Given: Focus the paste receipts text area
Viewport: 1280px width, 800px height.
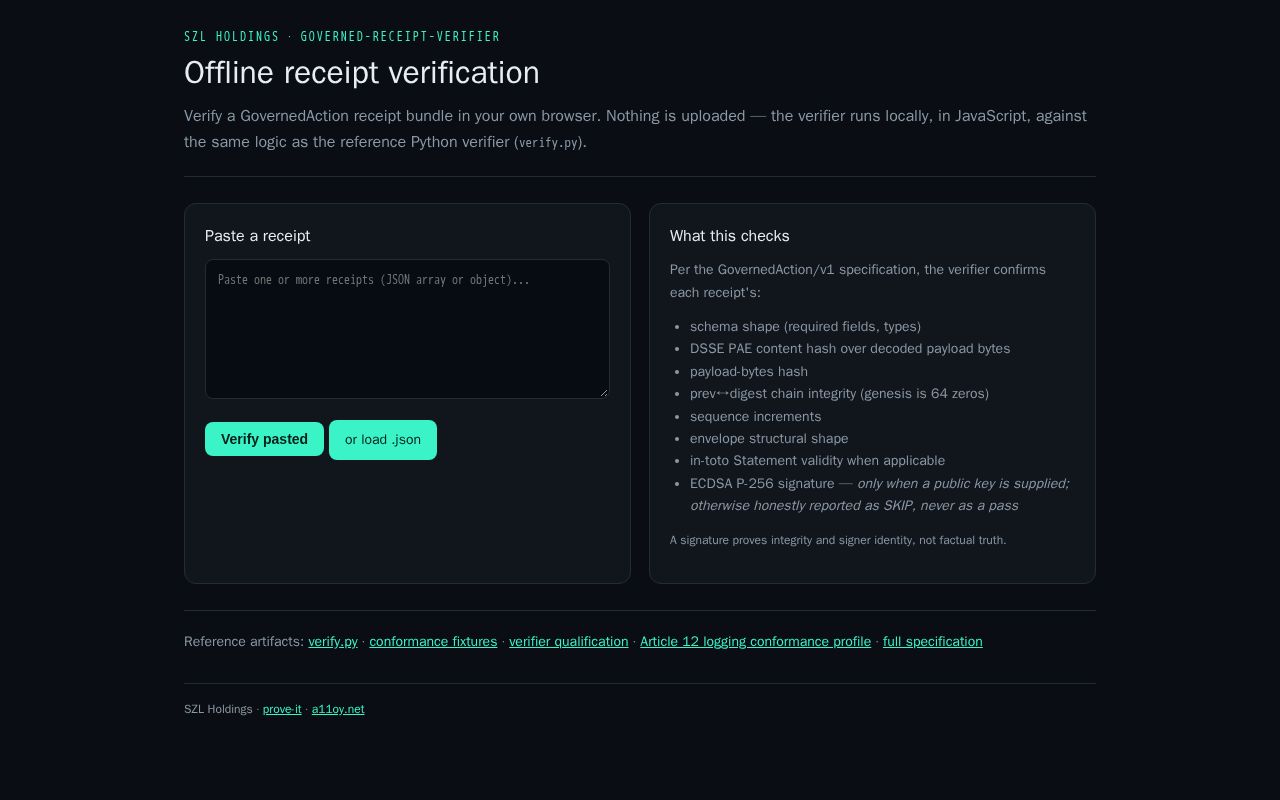Looking at the screenshot, I should pos(407,329).
